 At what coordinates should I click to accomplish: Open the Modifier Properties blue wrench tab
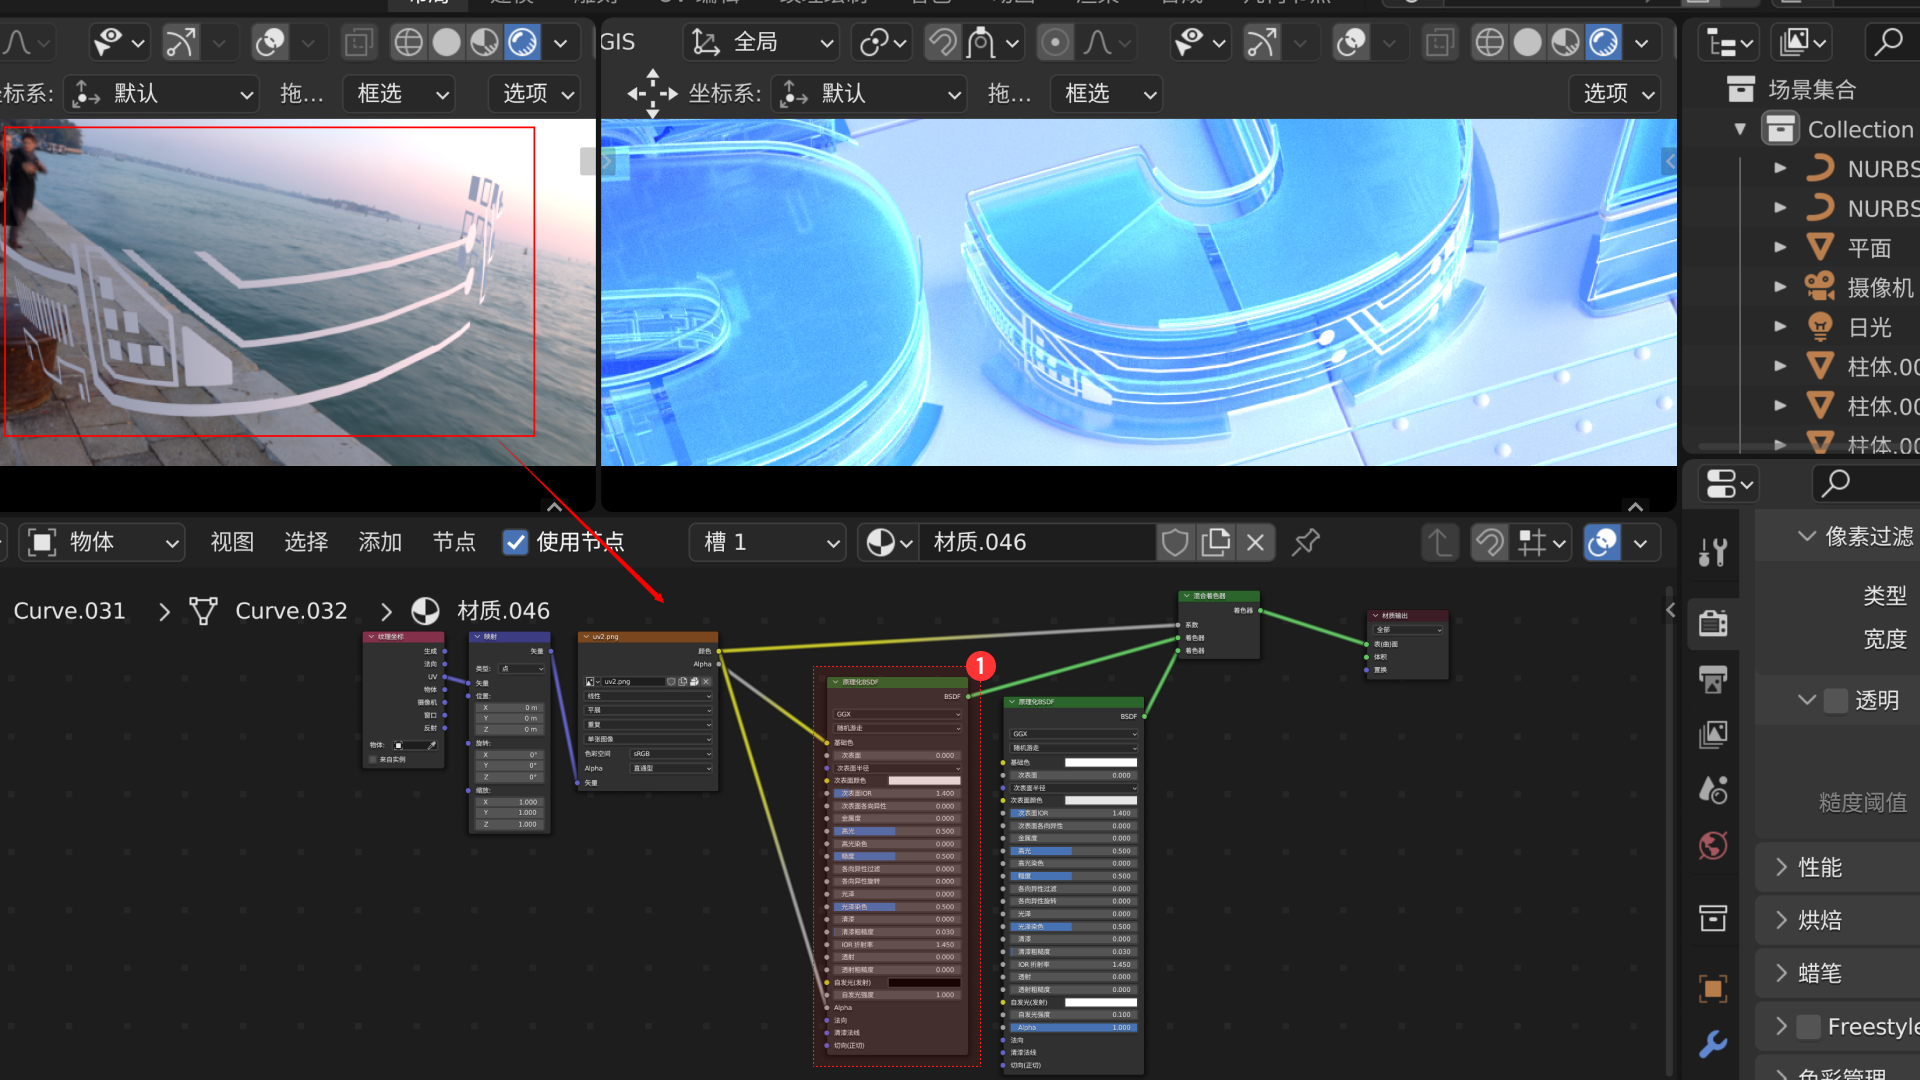coord(1713,1044)
